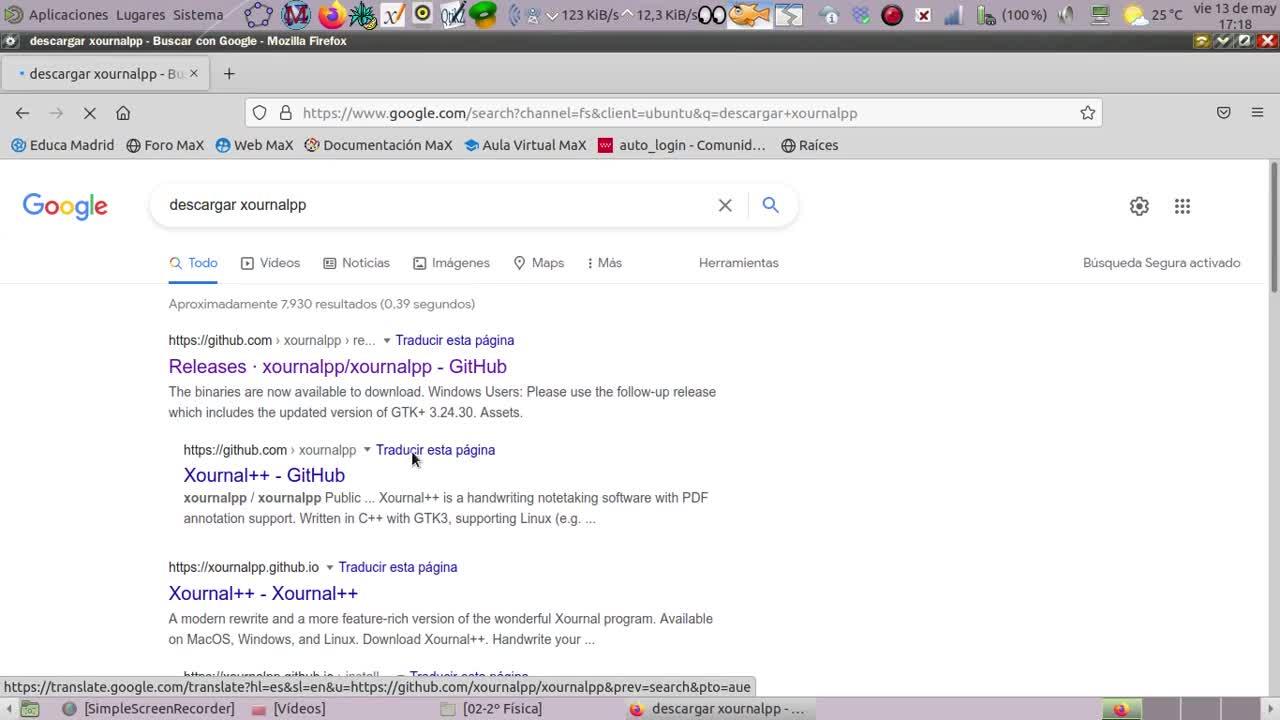Click the googly eyes applet in the top panel

click(711, 15)
